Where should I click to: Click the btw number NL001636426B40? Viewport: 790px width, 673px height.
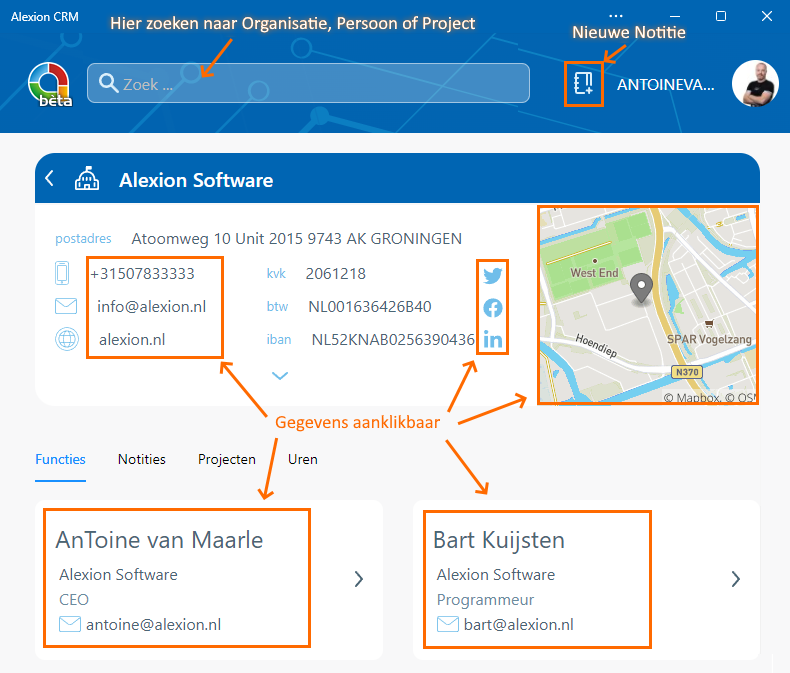pos(370,307)
